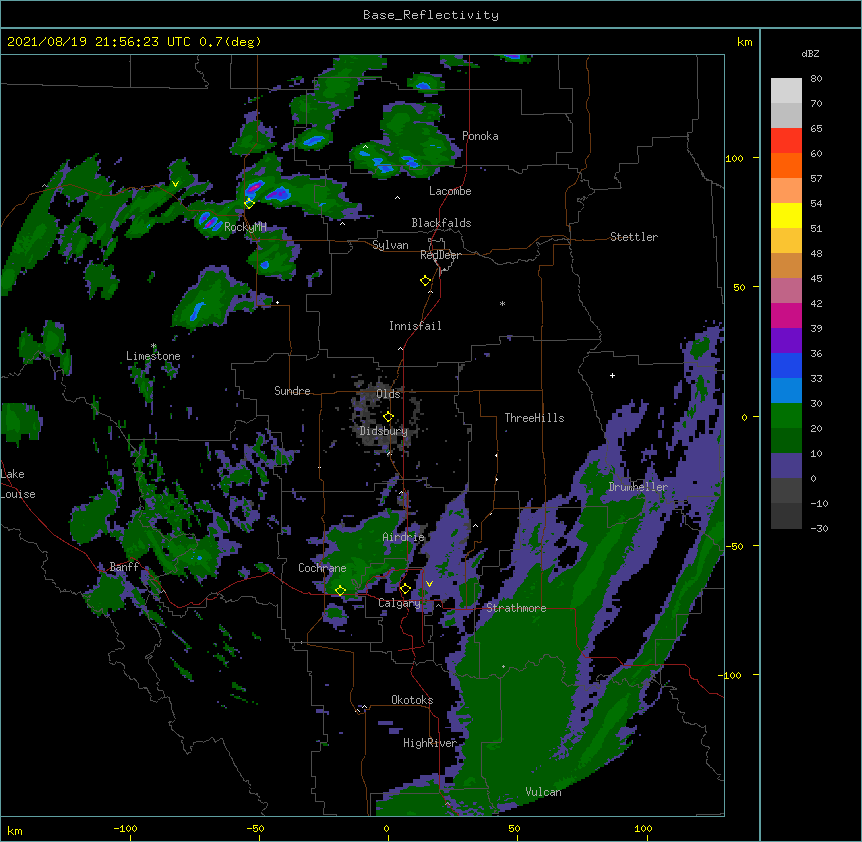Screen dimensions: 862x842
Task: Click the yellow V marker above Calgary
Action: pyautogui.click(x=429, y=584)
